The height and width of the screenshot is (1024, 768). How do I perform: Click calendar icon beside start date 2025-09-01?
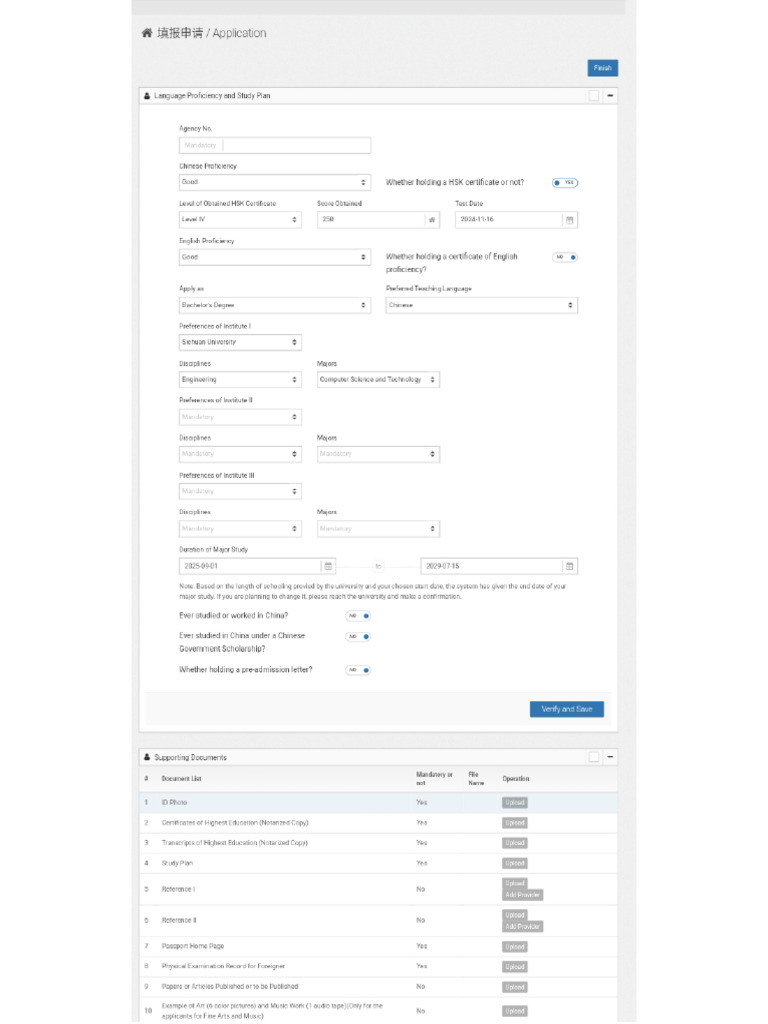point(328,566)
